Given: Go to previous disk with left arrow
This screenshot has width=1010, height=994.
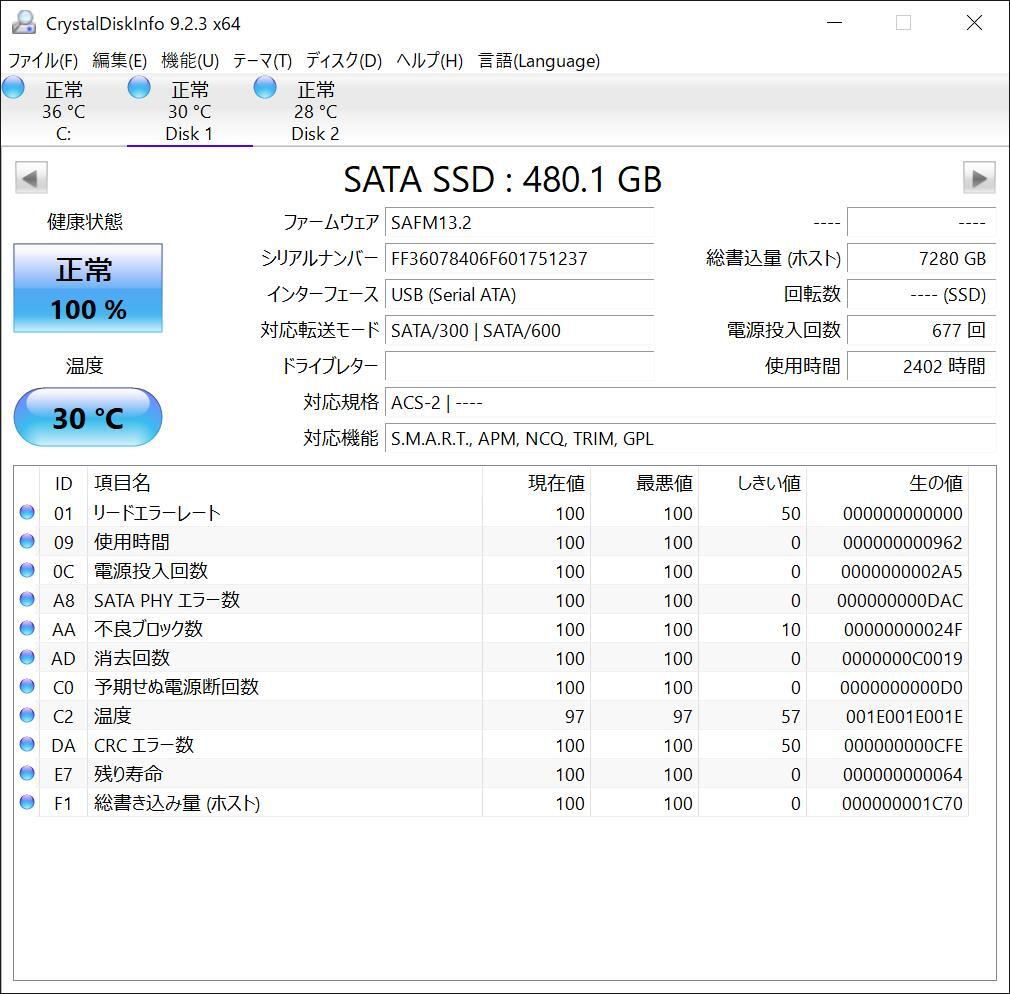Looking at the screenshot, I should [31, 178].
